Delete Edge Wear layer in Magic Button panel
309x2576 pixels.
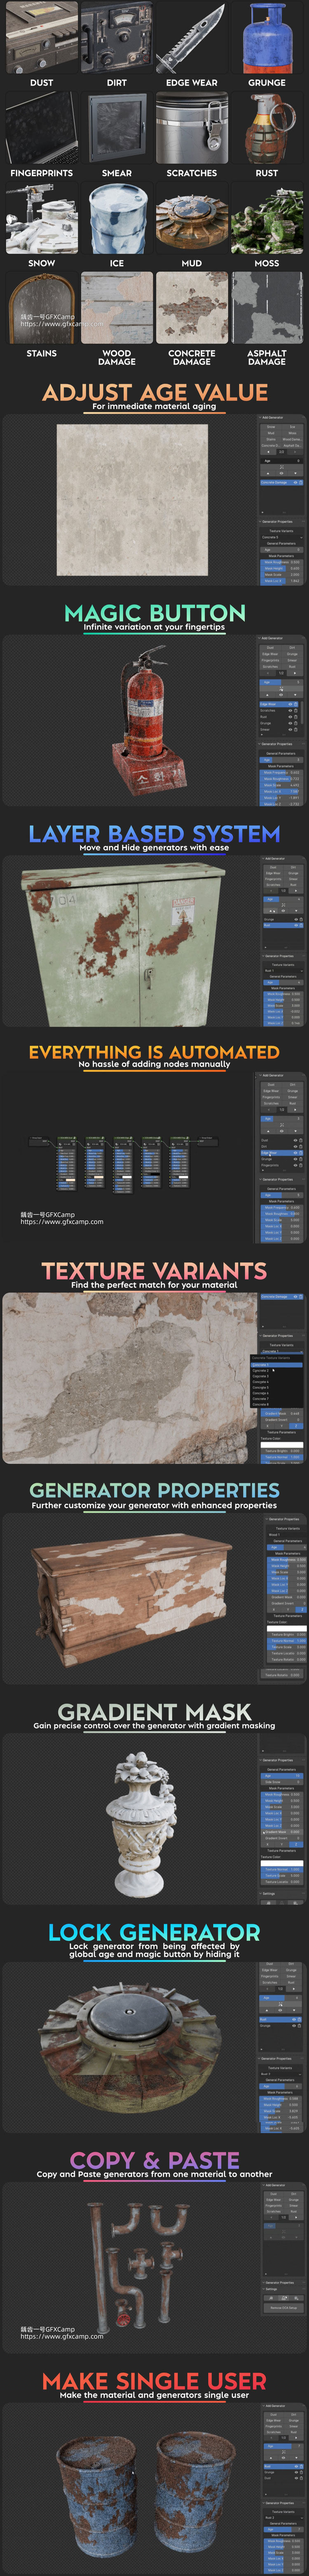[296, 704]
